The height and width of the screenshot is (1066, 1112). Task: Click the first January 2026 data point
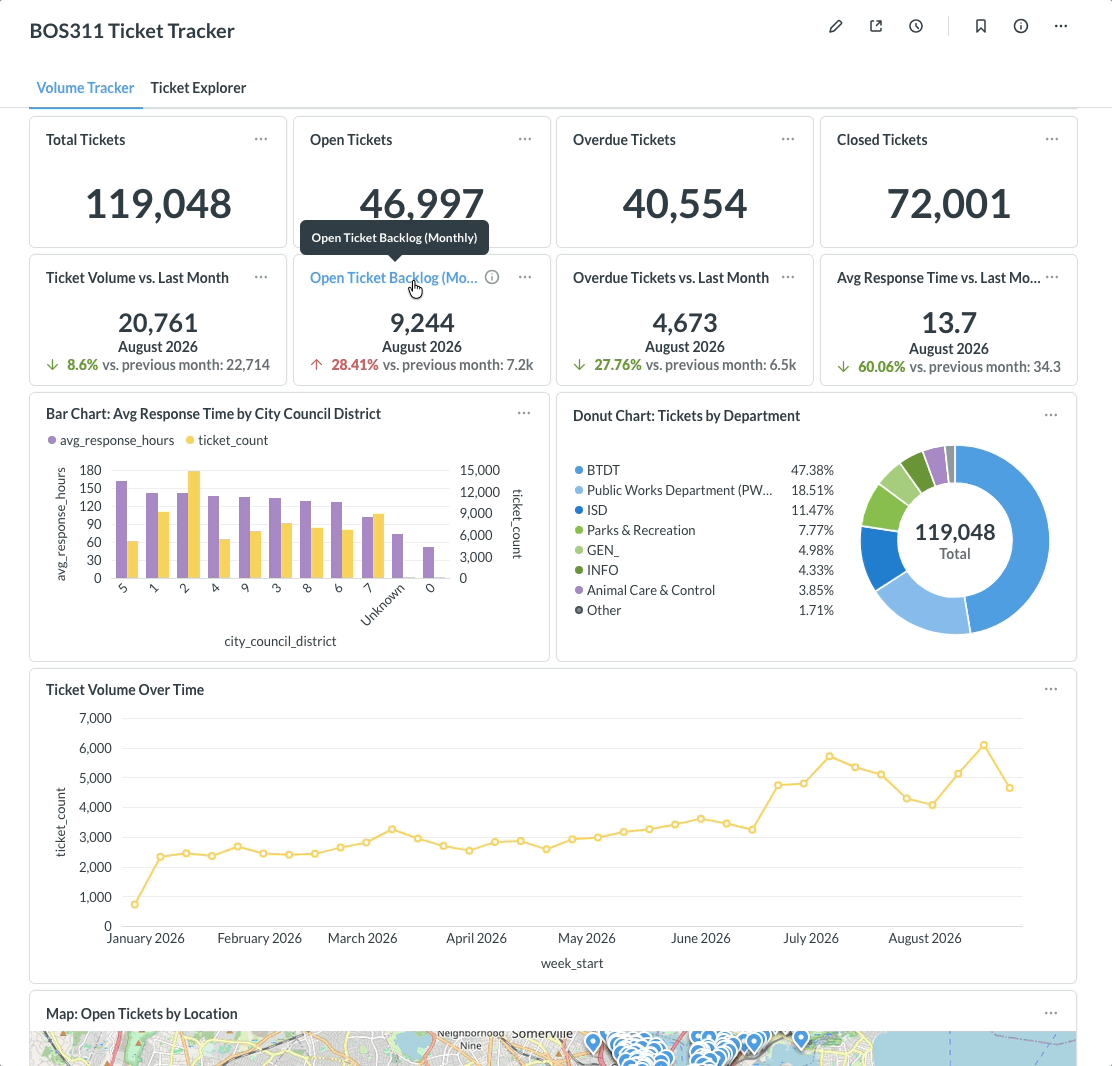pyautogui.click(x=135, y=904)
